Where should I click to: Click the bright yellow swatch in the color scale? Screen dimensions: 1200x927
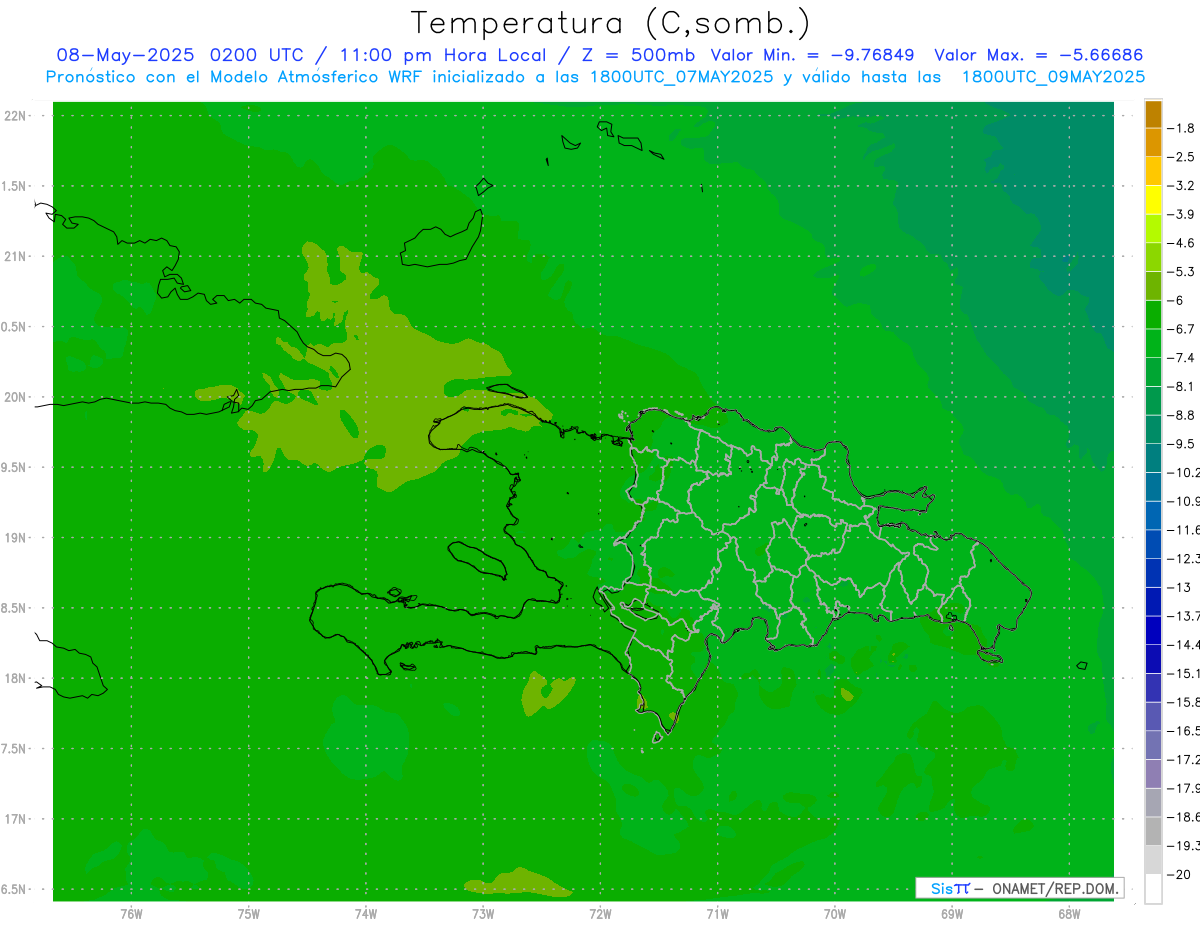tap(1153, 200)
